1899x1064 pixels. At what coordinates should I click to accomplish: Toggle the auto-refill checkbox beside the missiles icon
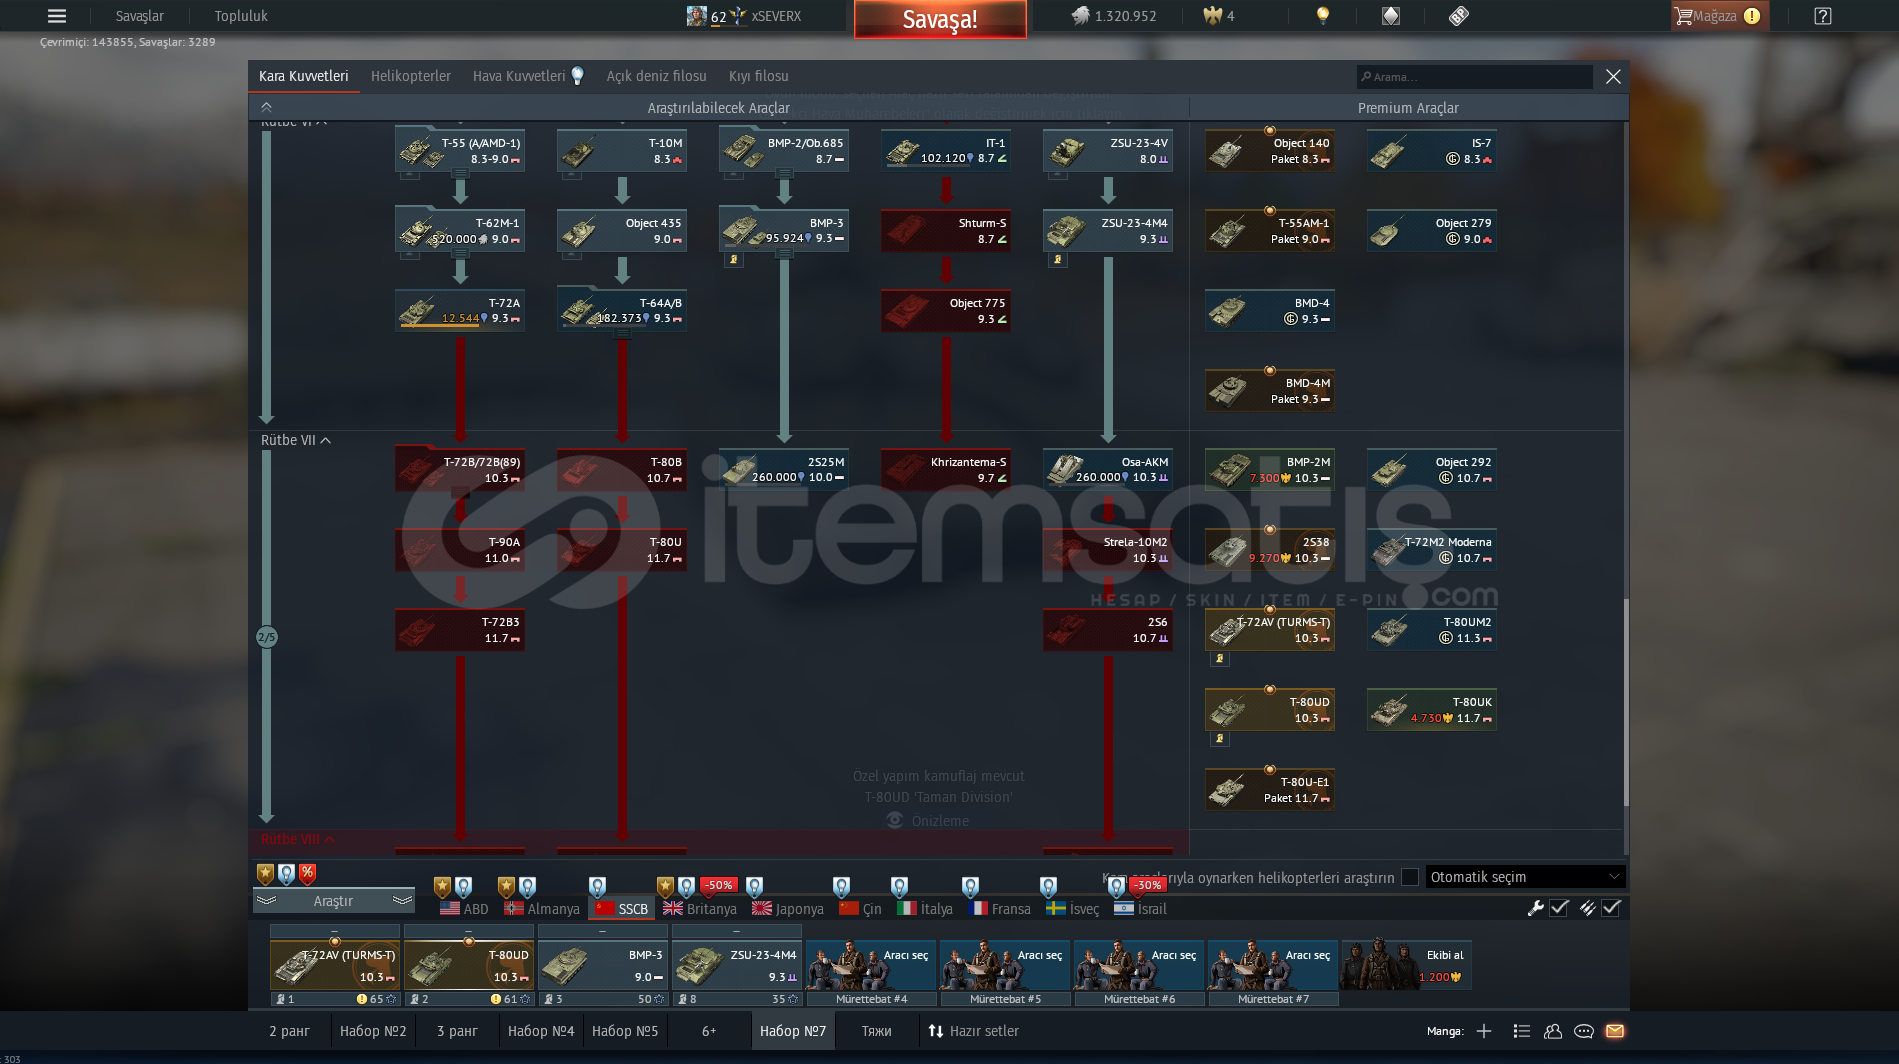coord(1611,908)
